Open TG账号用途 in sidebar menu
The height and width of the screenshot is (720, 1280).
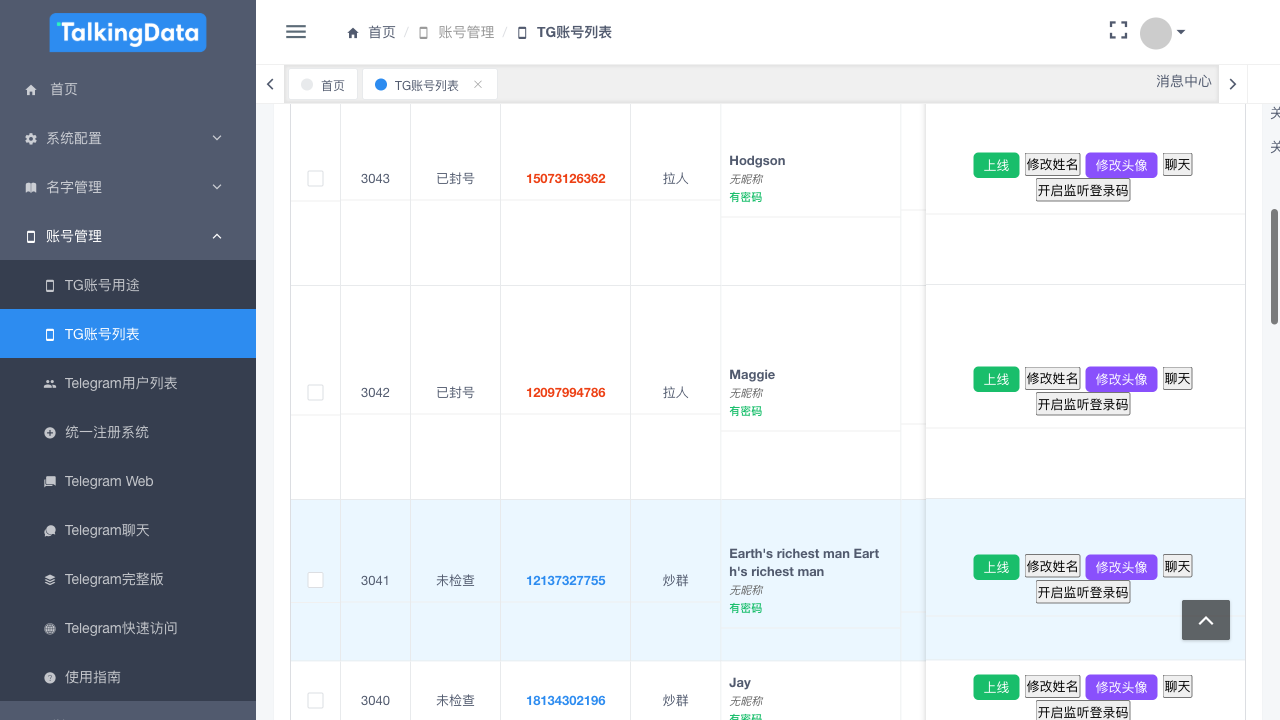pyautogui.click(x=102, y=285)
